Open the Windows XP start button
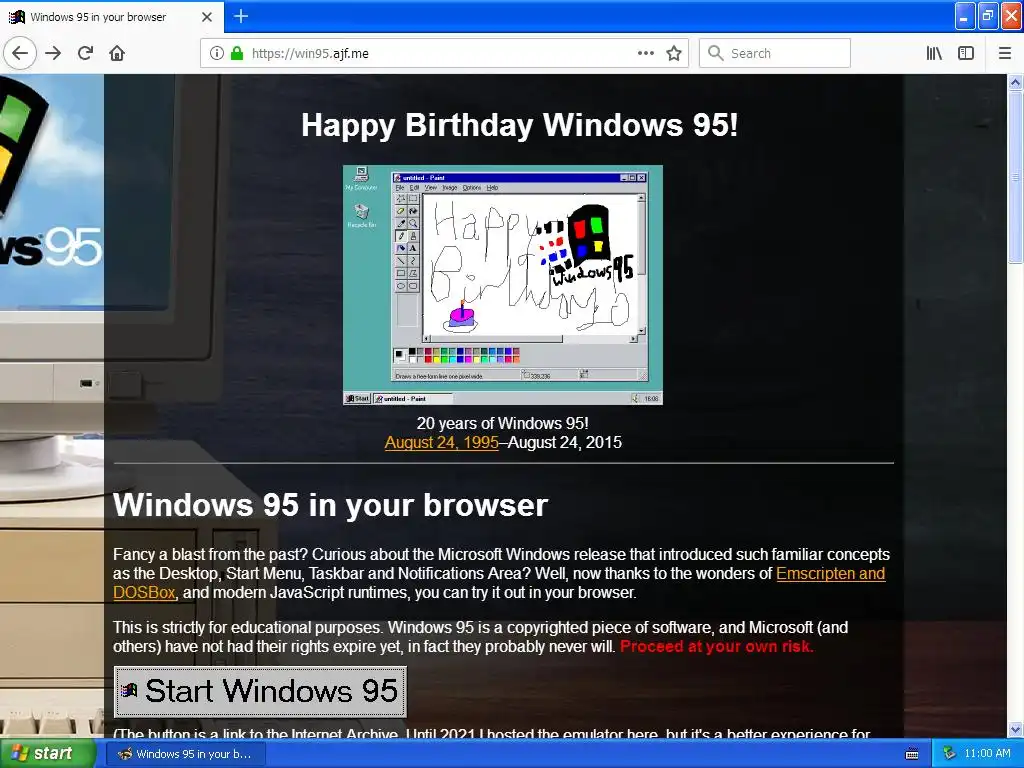 47,753
